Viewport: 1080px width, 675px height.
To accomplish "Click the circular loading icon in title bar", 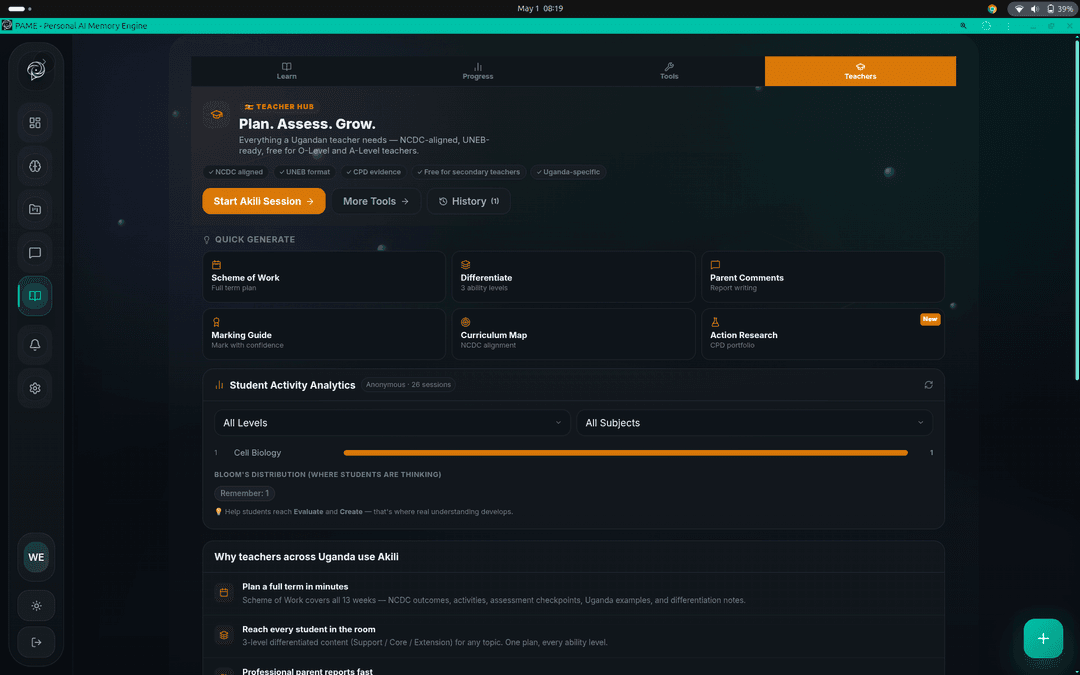I will point(986,25).
